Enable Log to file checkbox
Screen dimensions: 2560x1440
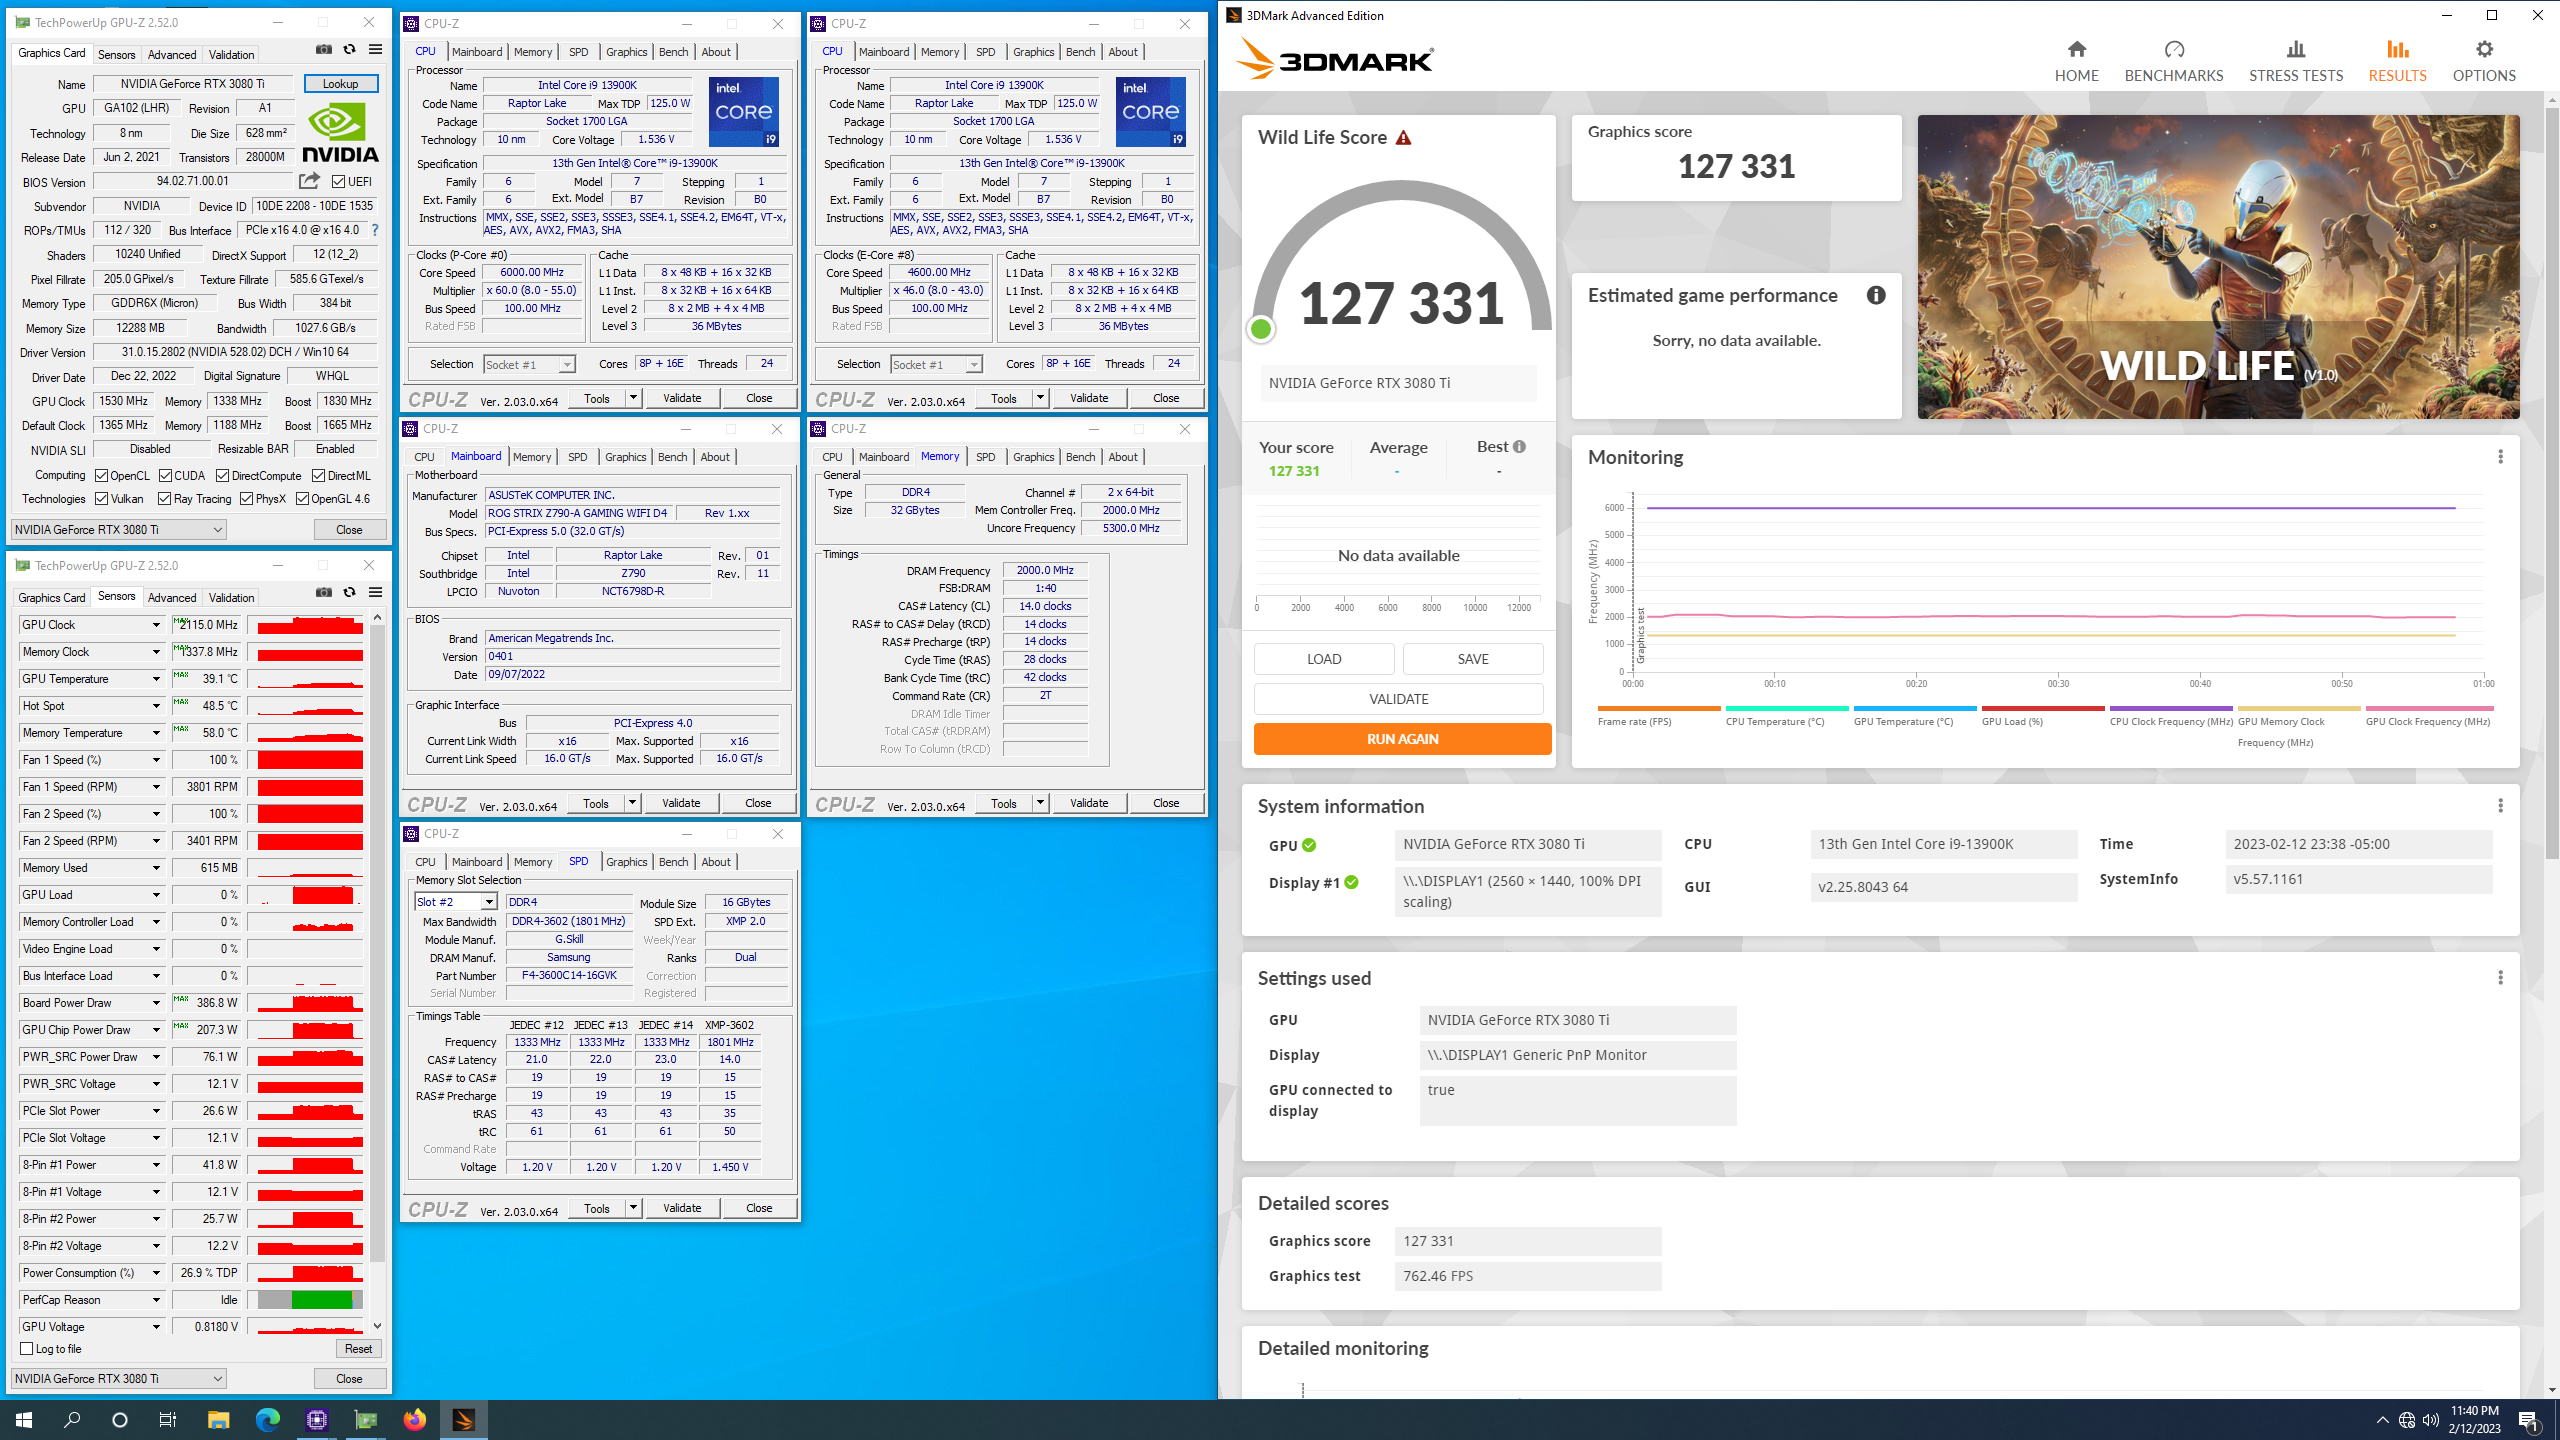(x=27, y=1349)
